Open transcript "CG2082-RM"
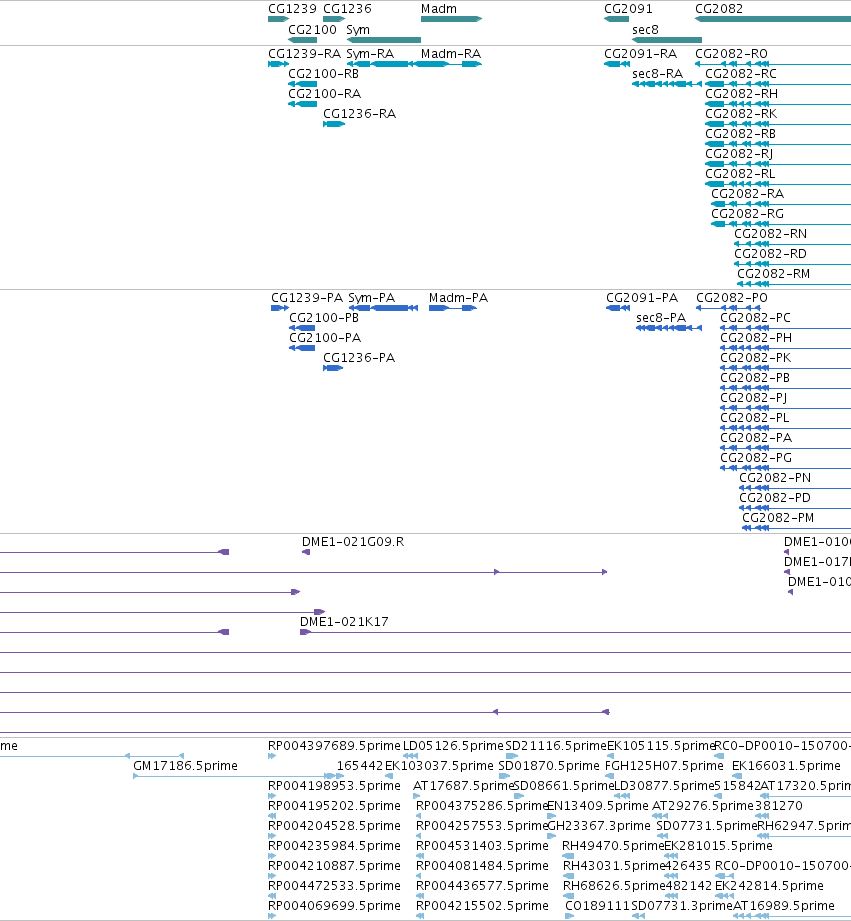Viewport: 851px width, 921px height. click(773, 274)
